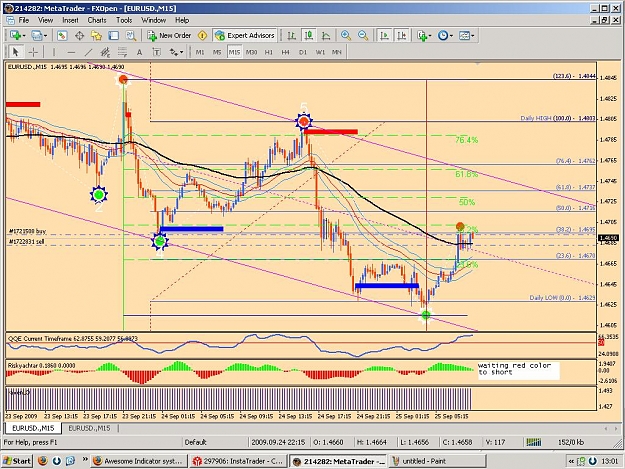Zoom out the chart

(x=363, y=35)
